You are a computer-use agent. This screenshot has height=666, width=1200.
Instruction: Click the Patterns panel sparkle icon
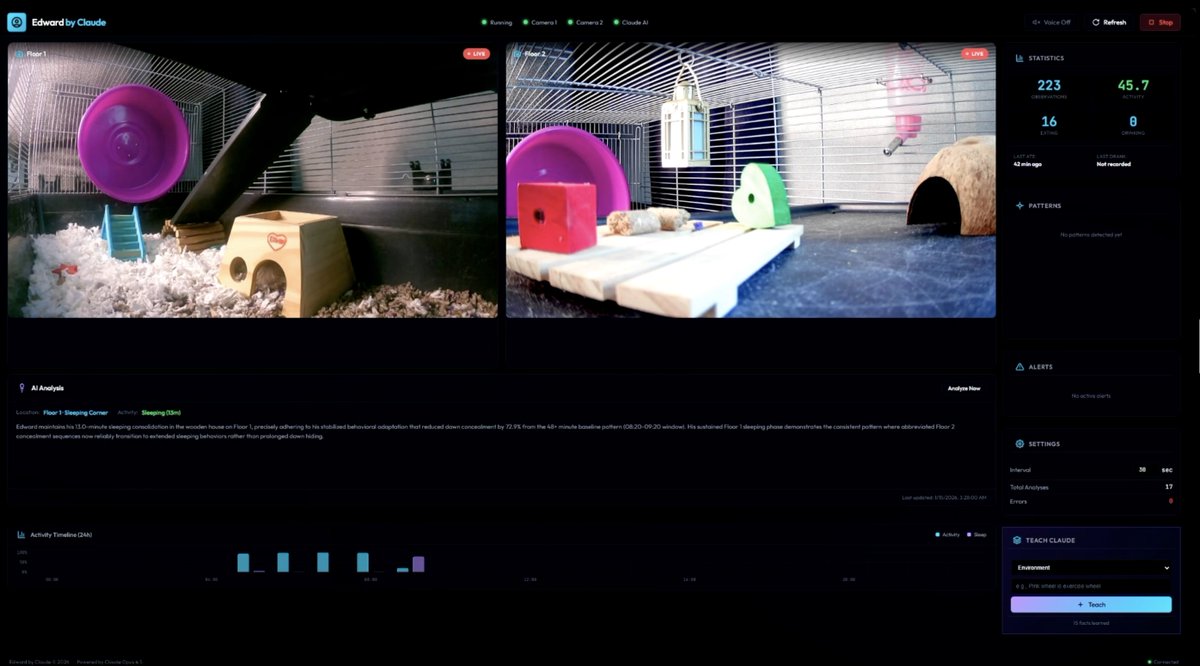coord(1019,206)
